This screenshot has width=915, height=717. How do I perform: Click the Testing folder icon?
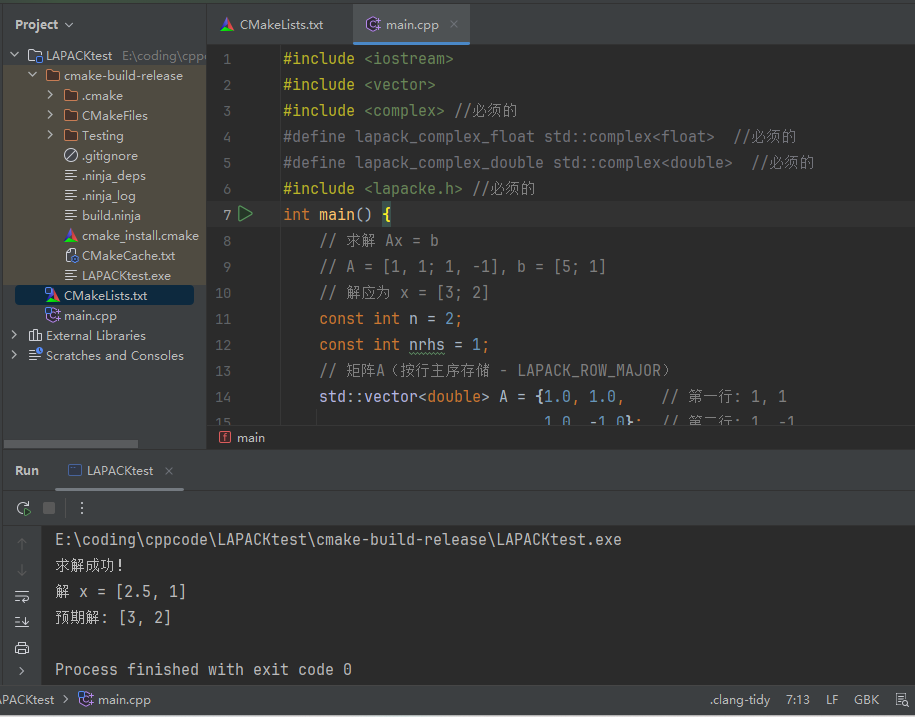pyautogui.click(x=71, y=135)
